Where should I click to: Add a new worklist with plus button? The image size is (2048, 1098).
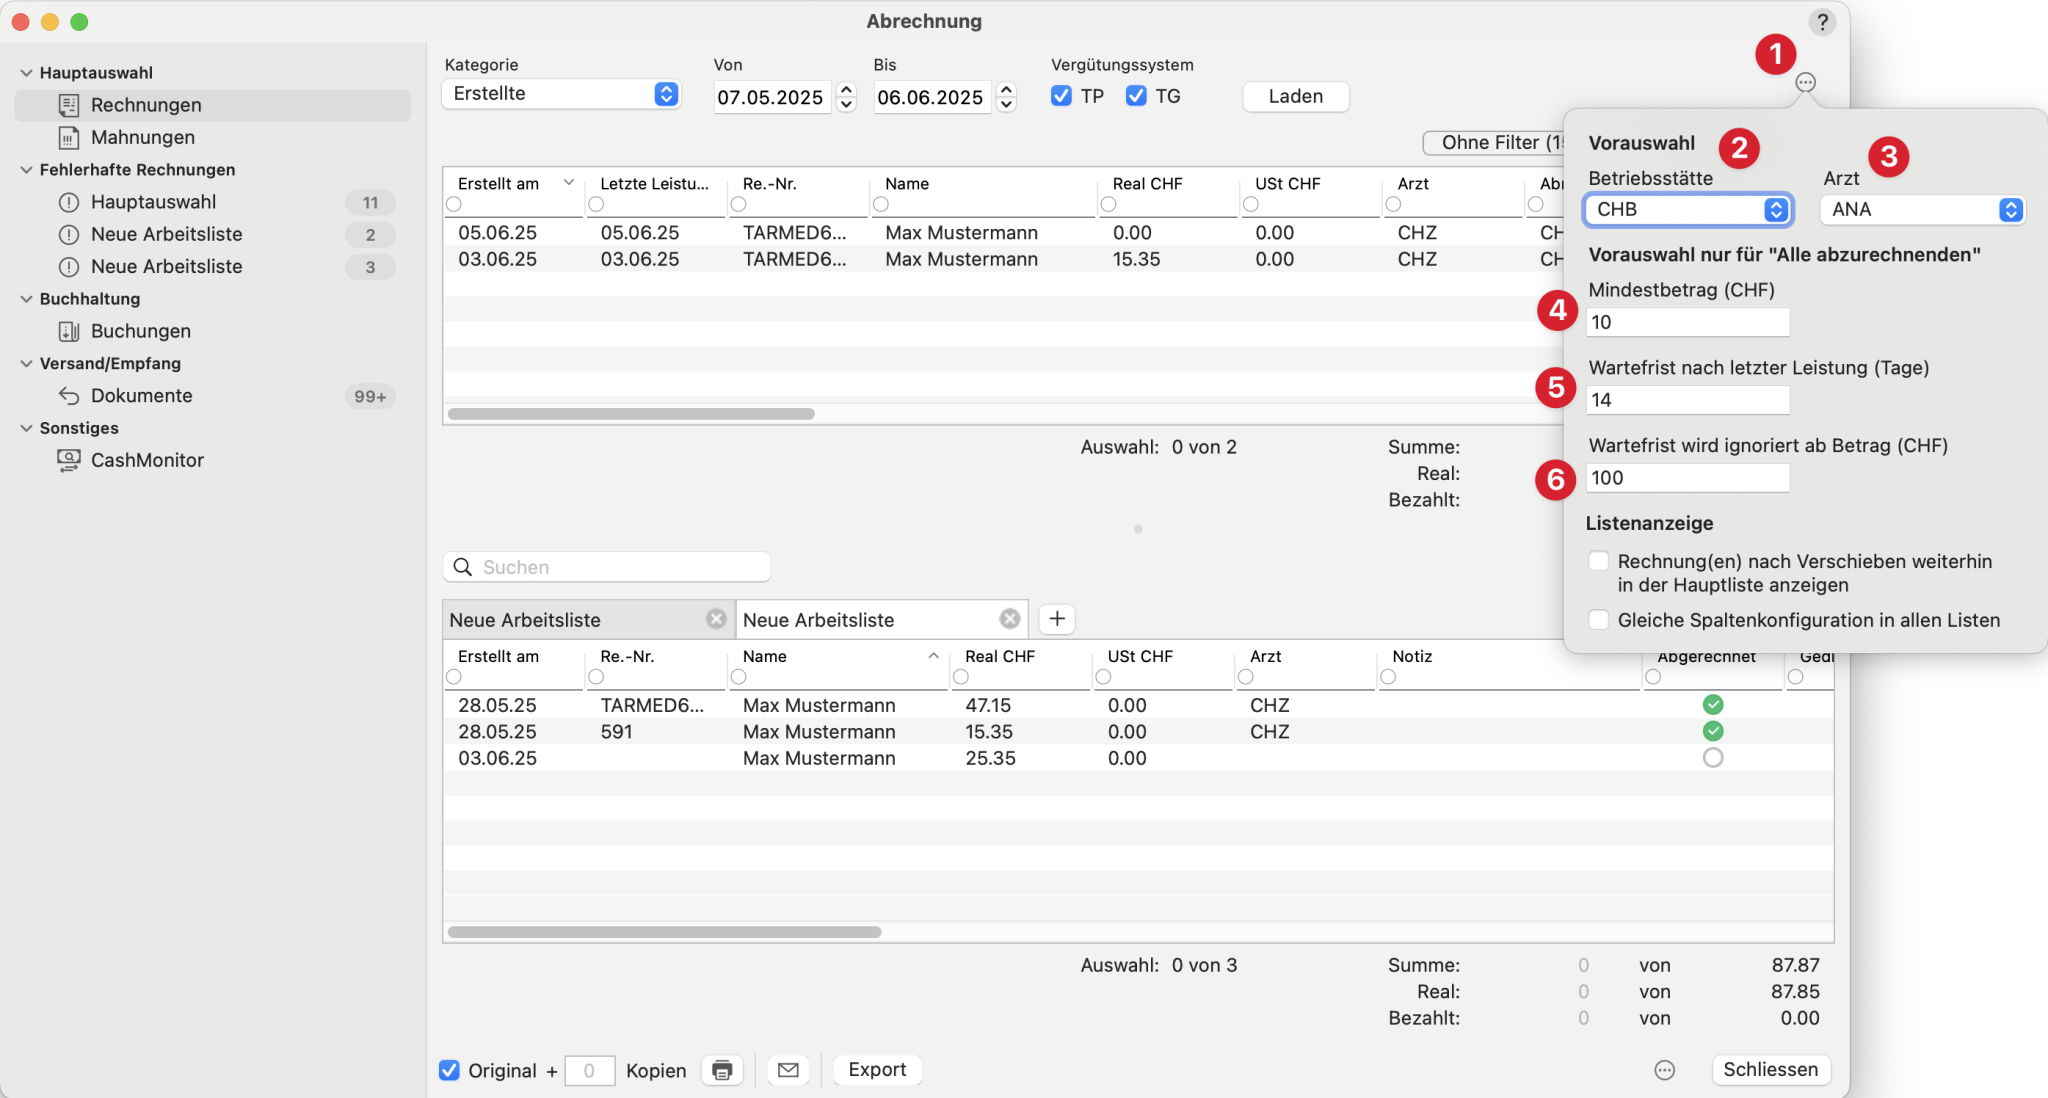point(1057,619)
